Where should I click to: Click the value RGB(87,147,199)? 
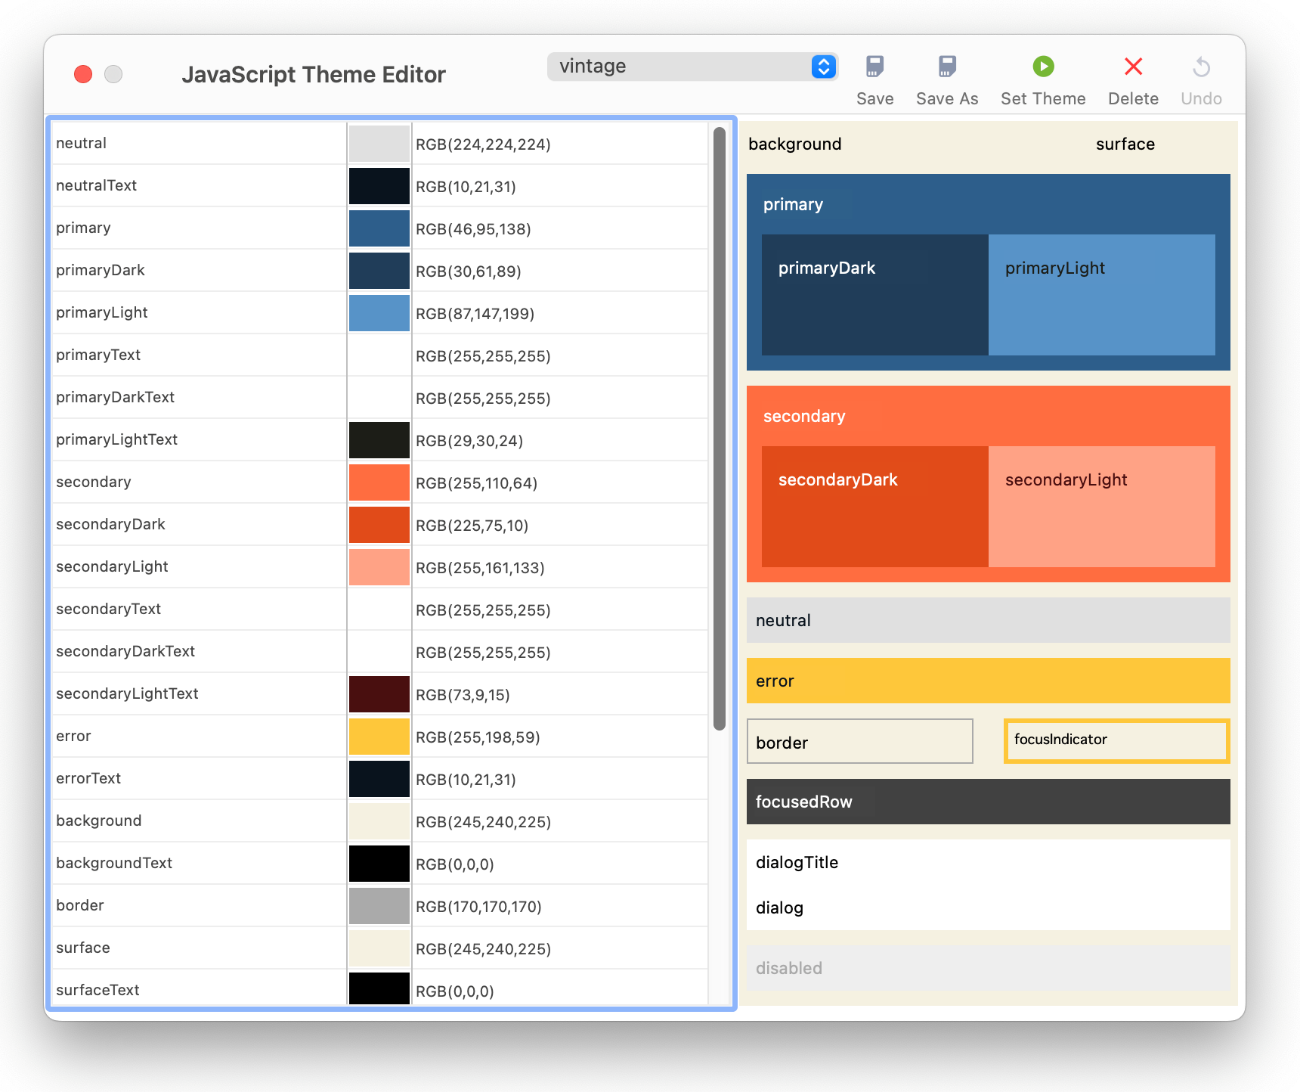pyautogui.click(x=475, y=314)
